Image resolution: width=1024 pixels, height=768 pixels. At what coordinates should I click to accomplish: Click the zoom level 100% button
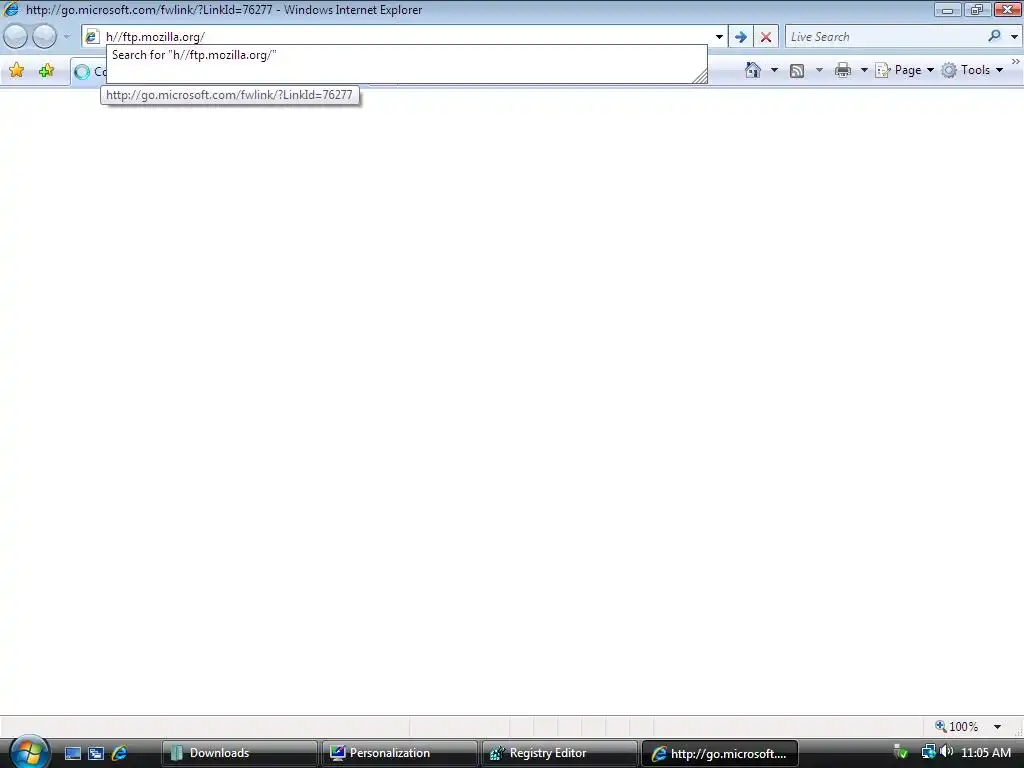click(957, 726)
